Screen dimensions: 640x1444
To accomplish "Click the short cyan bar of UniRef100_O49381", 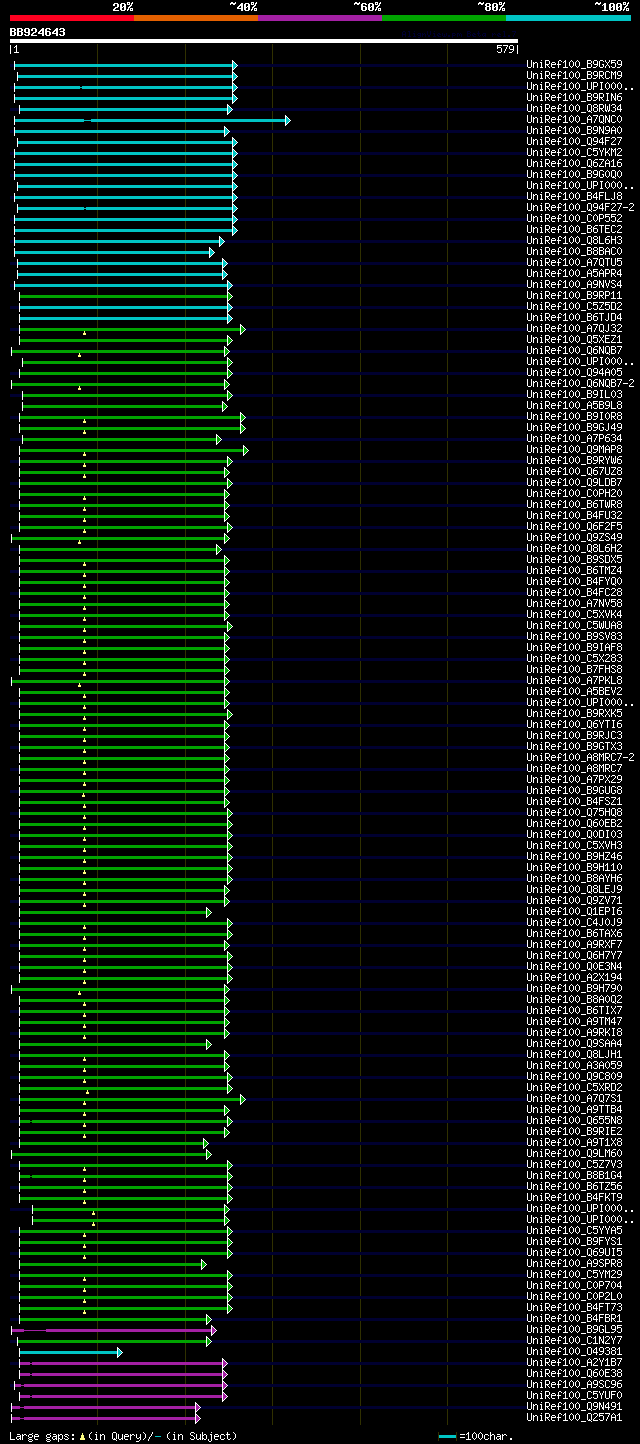I will pos(70,1352).
